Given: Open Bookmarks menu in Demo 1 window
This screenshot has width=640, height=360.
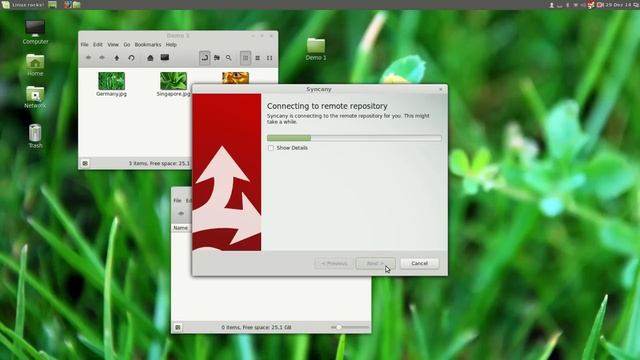Looking at the screenshot, I should 148,44.
